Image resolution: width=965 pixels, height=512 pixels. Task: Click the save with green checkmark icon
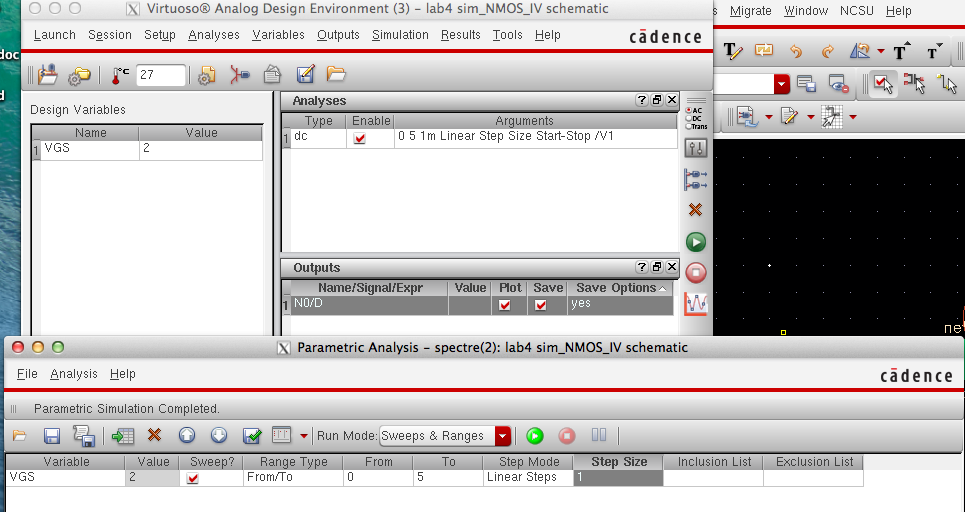coord(252,436)
